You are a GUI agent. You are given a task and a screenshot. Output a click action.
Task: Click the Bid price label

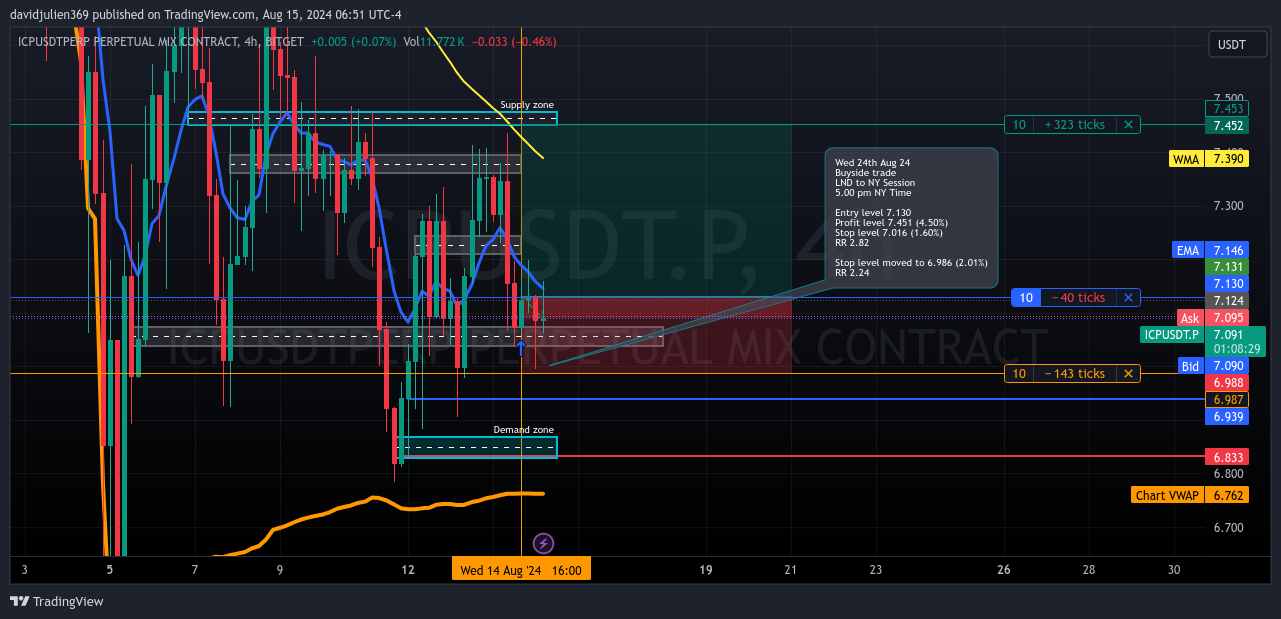[1190, 366]
